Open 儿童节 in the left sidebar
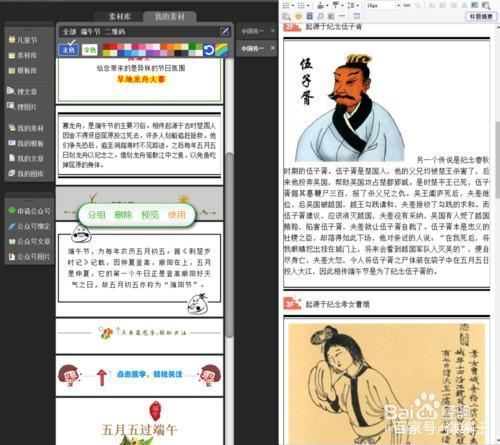Image resolution: width=500 pixels, height=445 pixels. tap(23, 40)
